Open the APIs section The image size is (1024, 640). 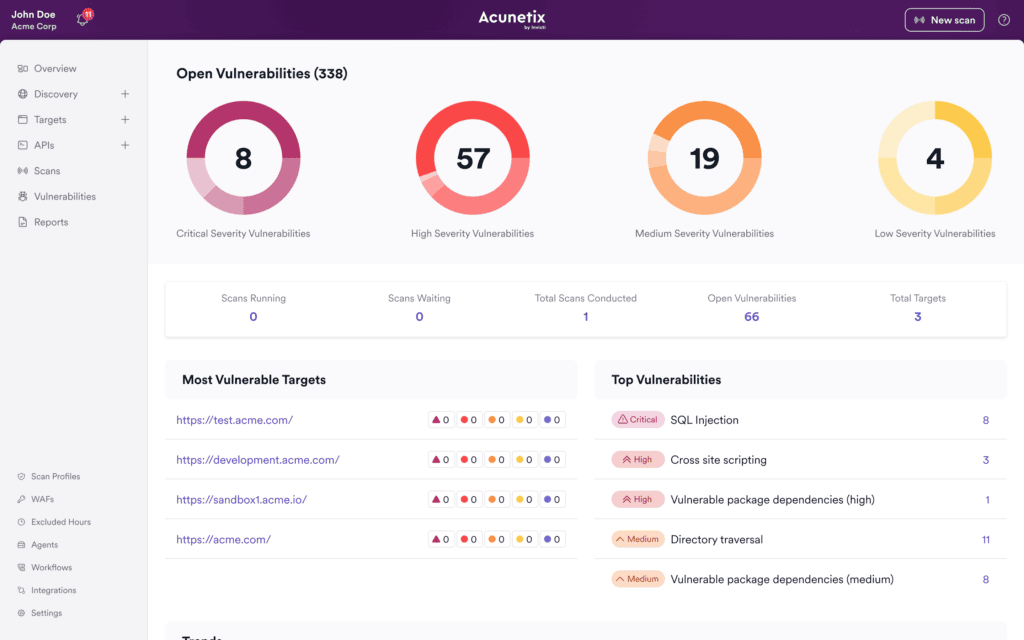pos(44,145)
